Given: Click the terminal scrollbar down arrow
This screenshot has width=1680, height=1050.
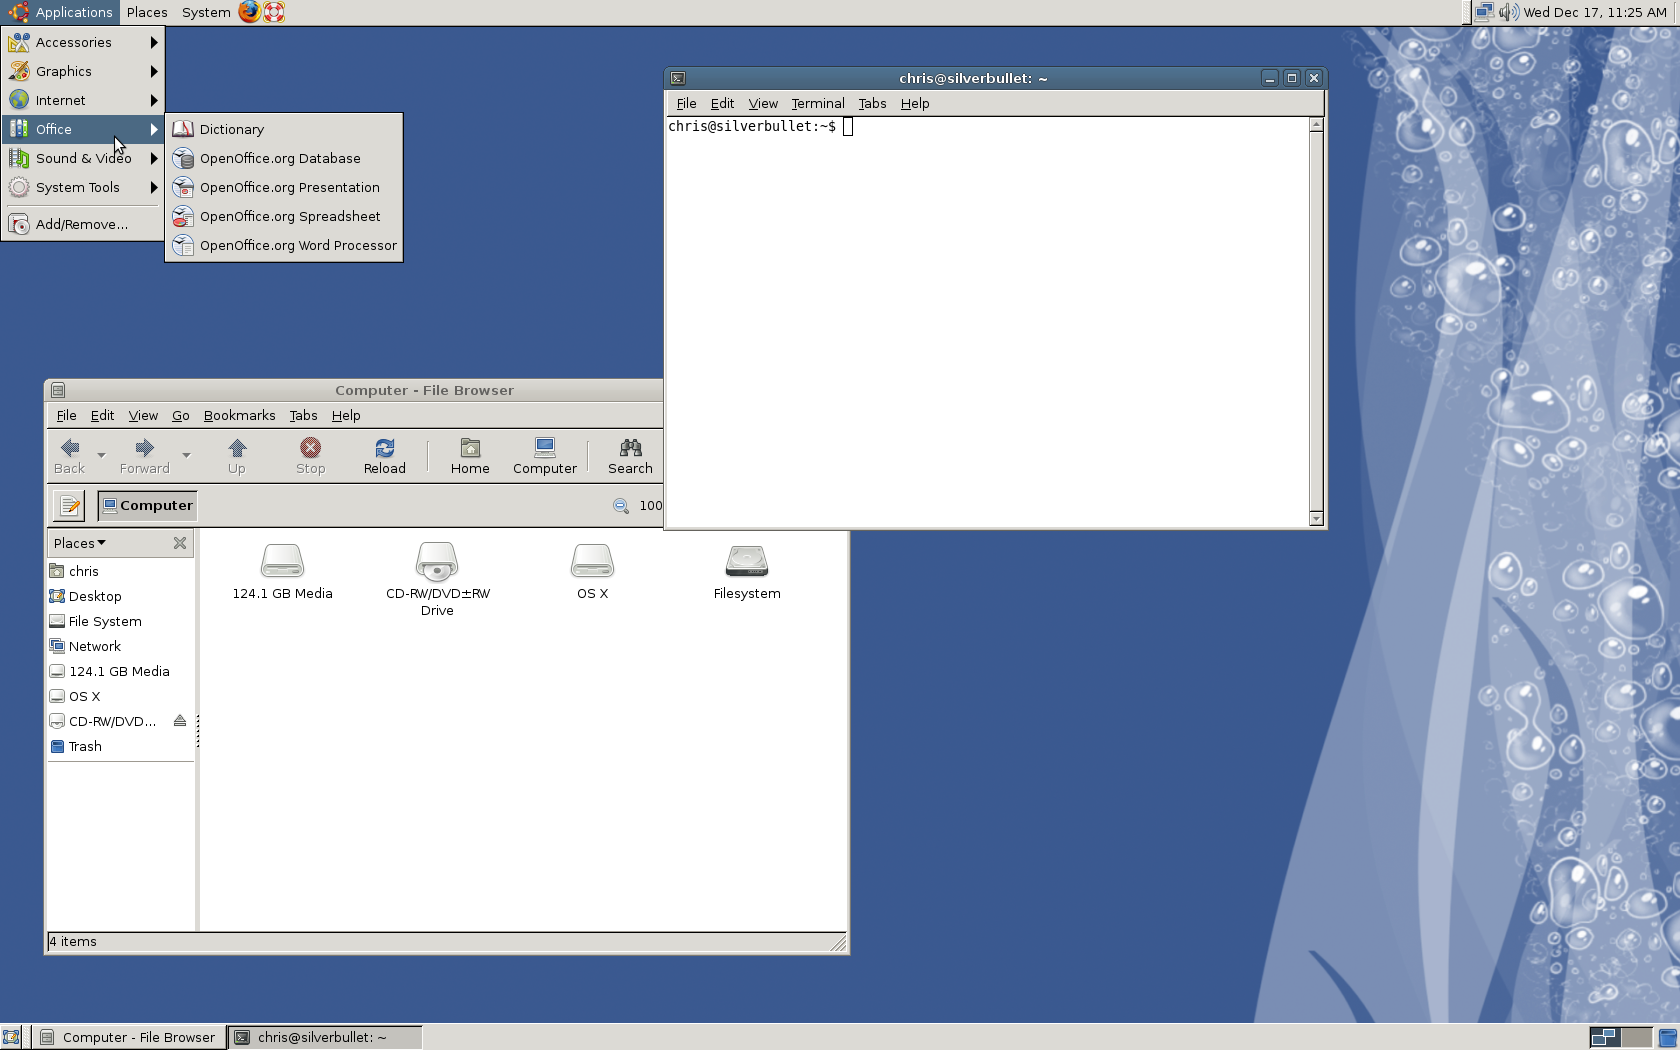Looking at the screenshot, I should [1316, 518].
